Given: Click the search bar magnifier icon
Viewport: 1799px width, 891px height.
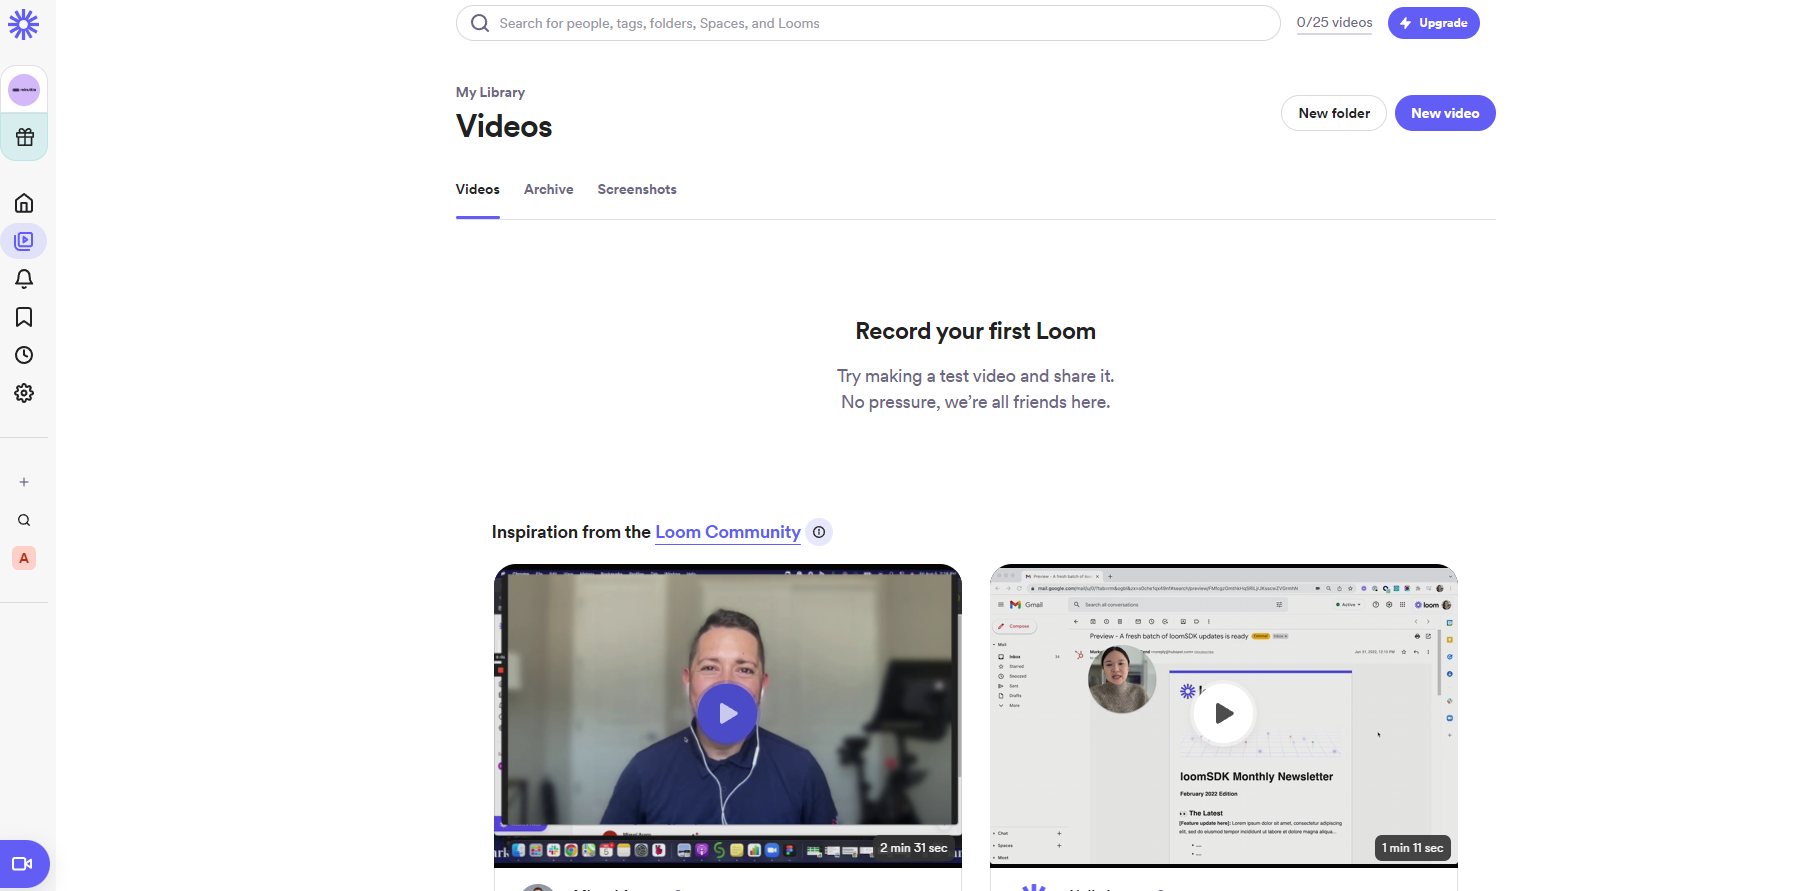Looking at the screenshot, I should [x=480, y=23].
